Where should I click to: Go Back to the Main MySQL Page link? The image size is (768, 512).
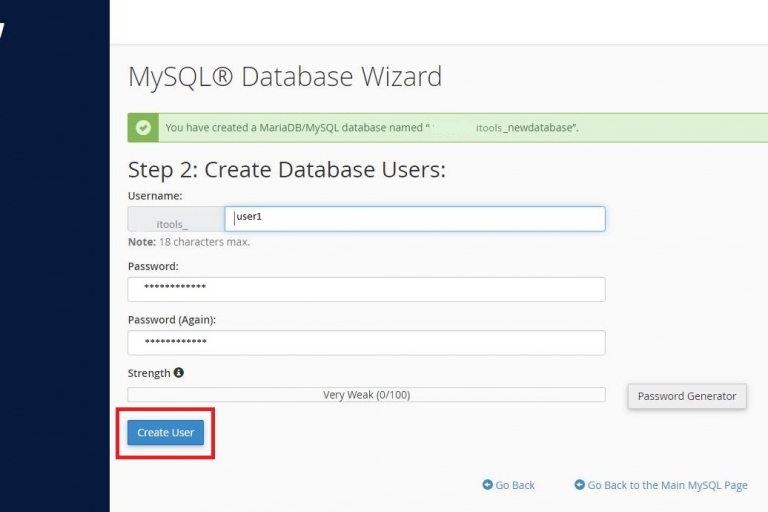pyautogui.click(x=661, y=485)
